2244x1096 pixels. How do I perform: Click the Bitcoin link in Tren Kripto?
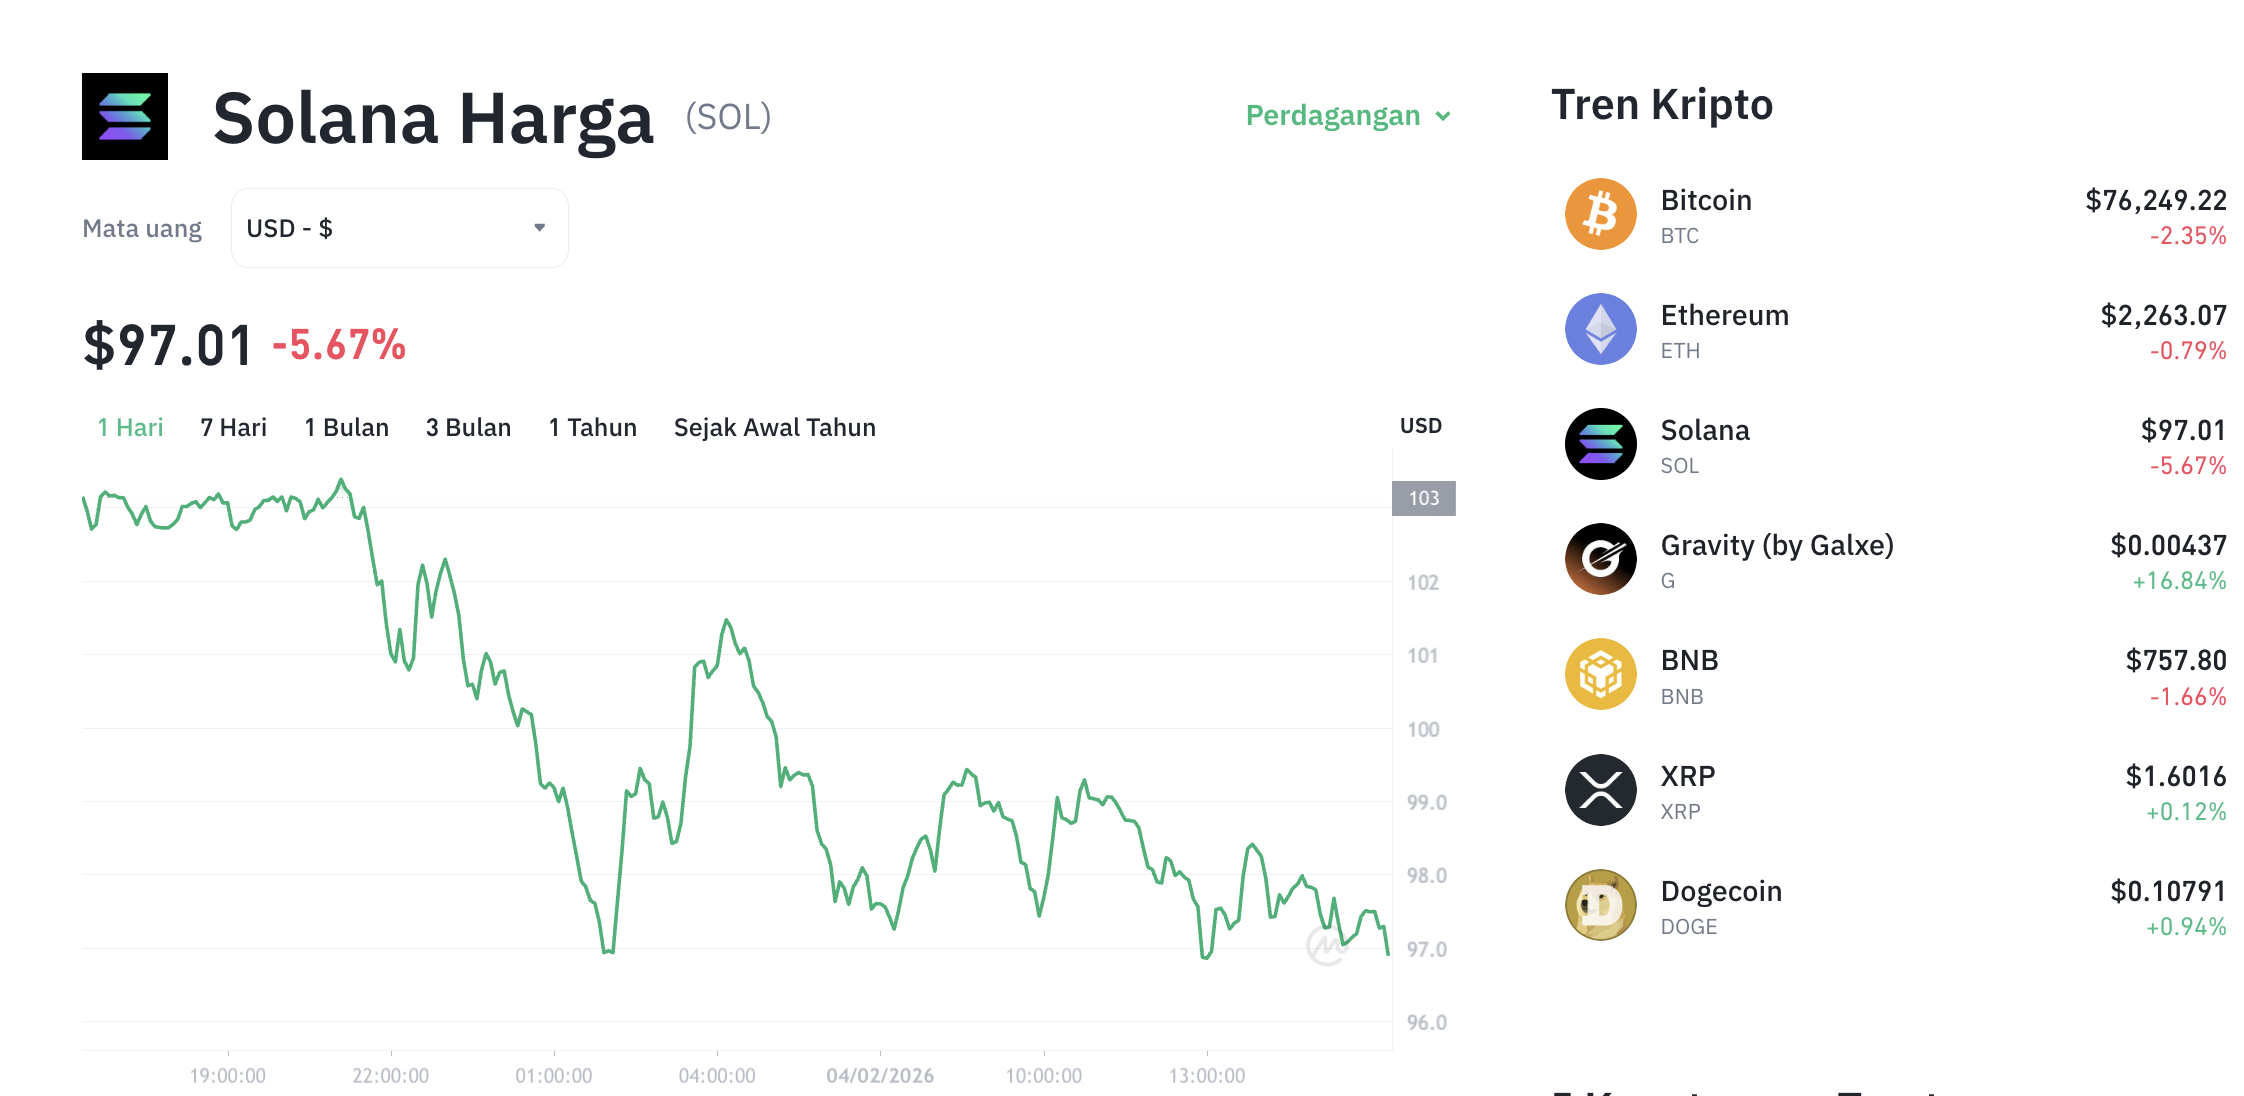coord(1705,200)
